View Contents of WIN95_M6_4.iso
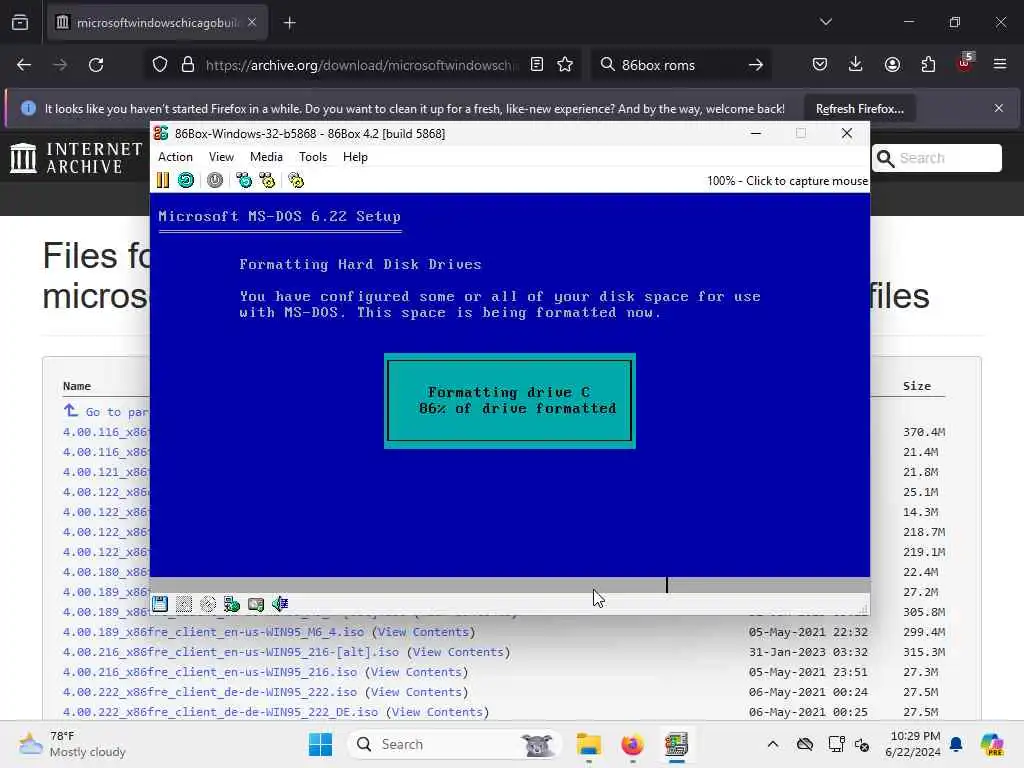This screenshot has width=1024, height=768. click(x=423, y=632)
